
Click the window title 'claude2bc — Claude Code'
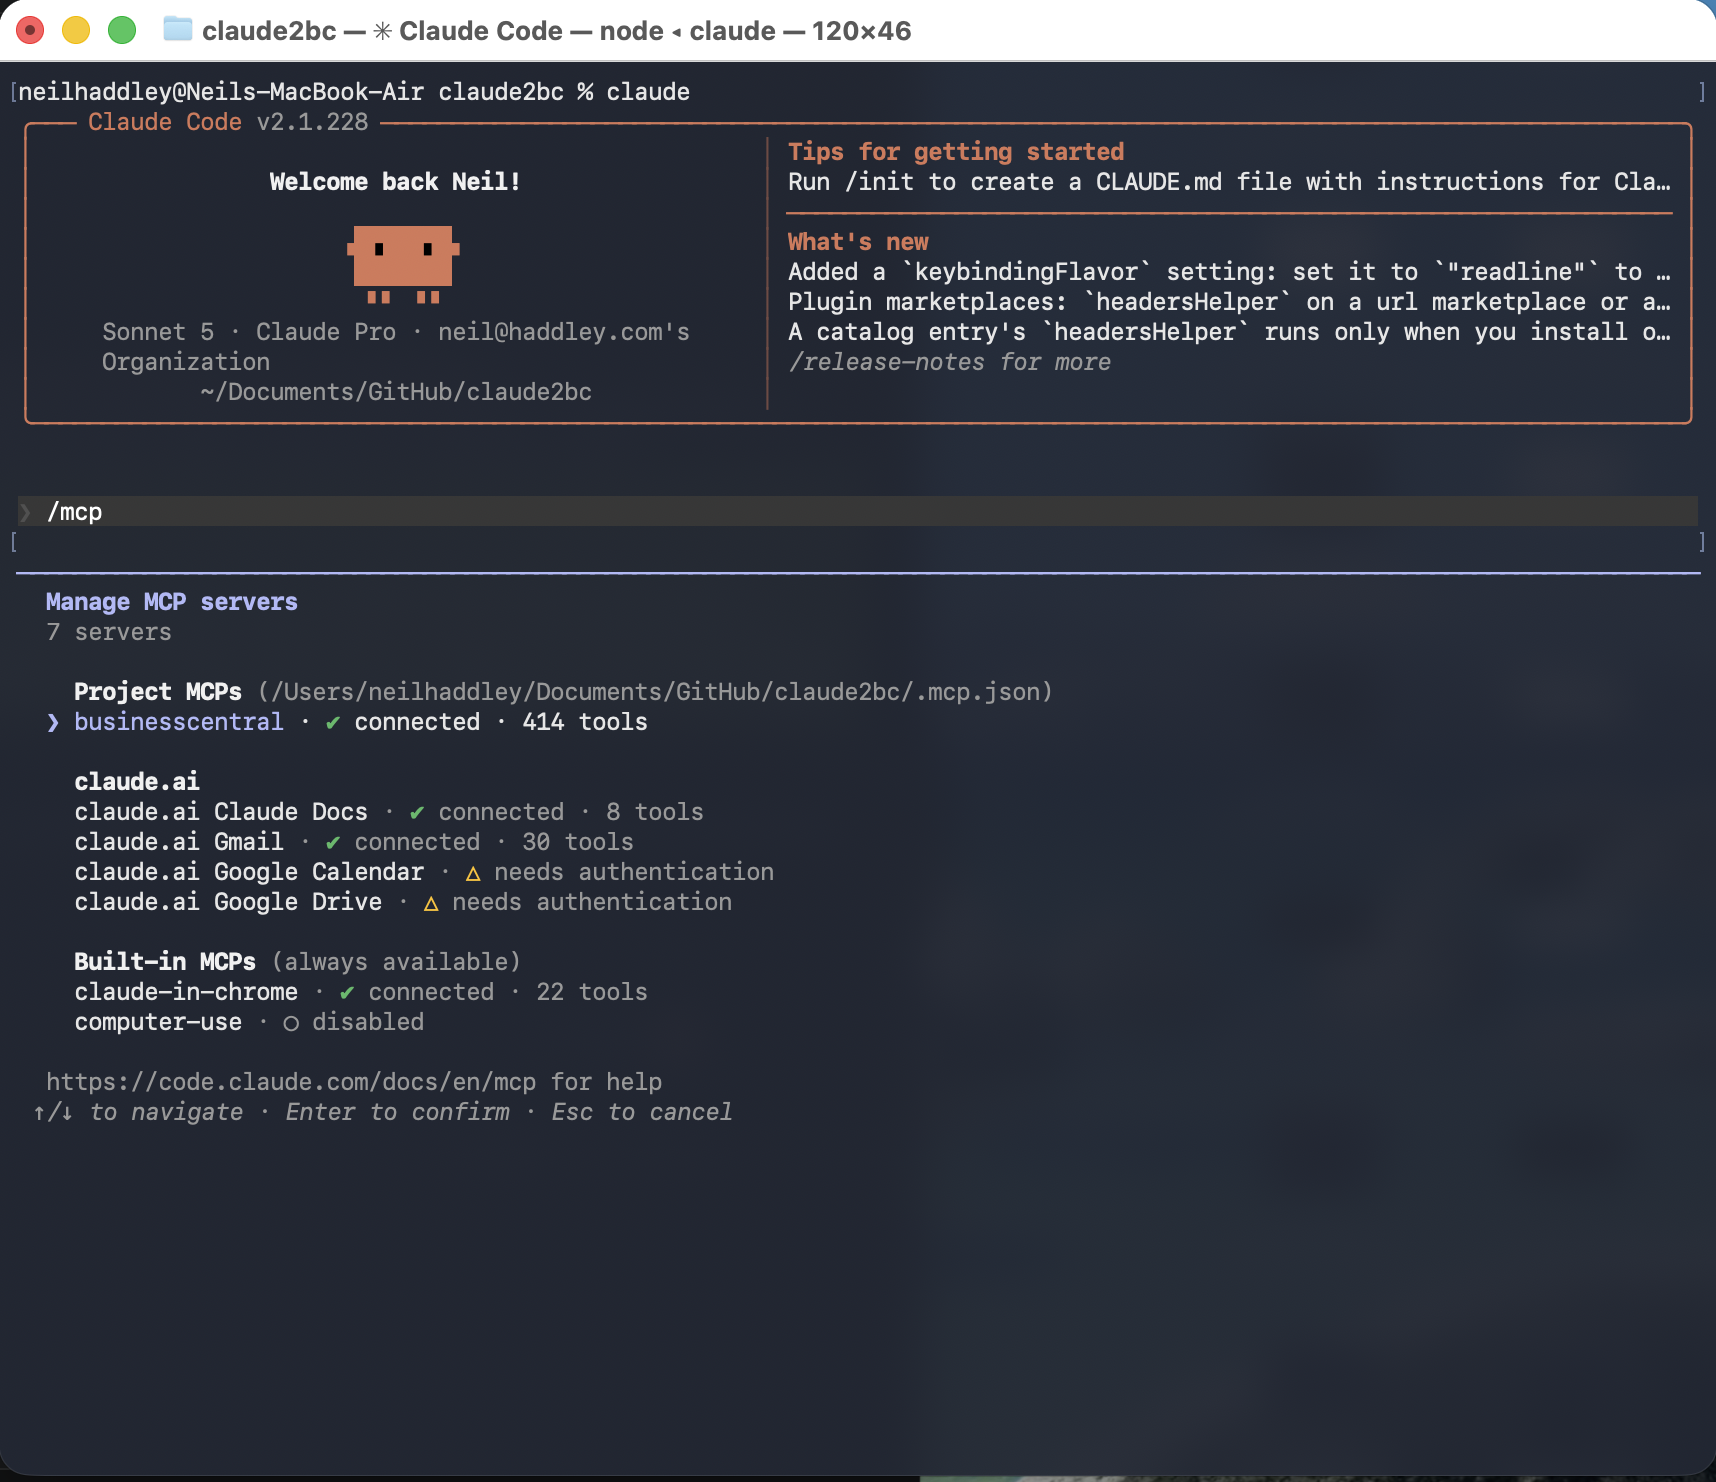pyautogui.click(x=556, y=31)
